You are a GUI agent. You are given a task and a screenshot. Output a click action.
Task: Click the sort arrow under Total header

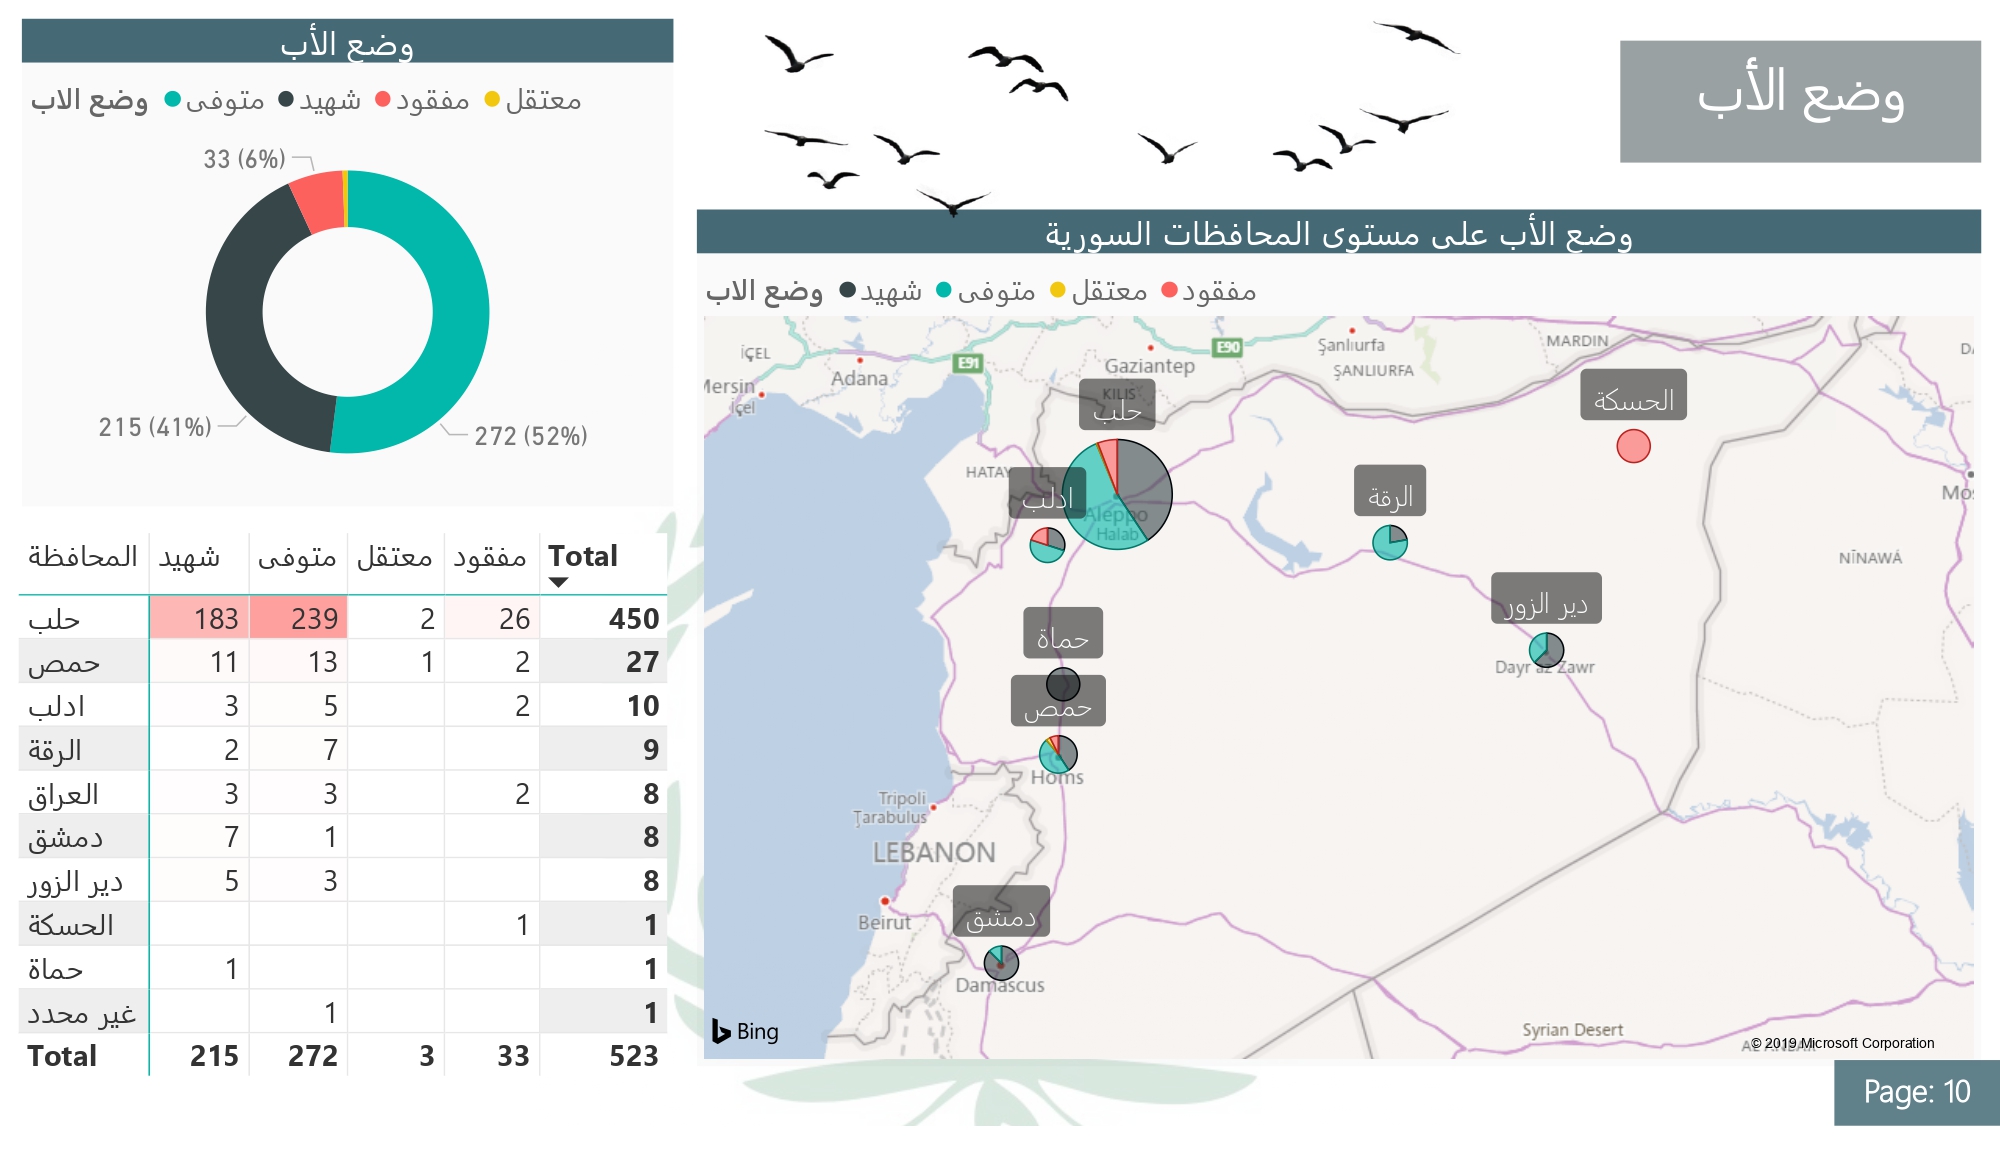(558, 582)
